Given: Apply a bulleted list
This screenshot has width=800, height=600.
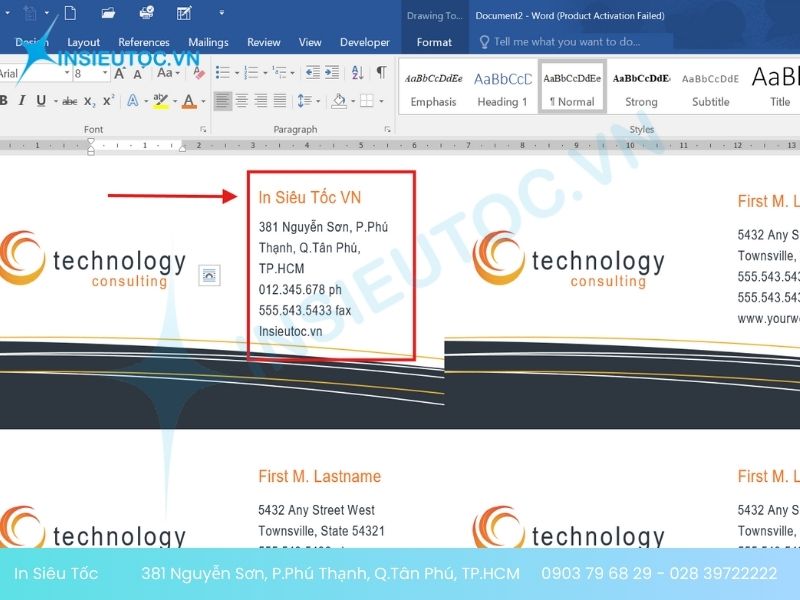Looking at the screenshot, I should [223, 73].
